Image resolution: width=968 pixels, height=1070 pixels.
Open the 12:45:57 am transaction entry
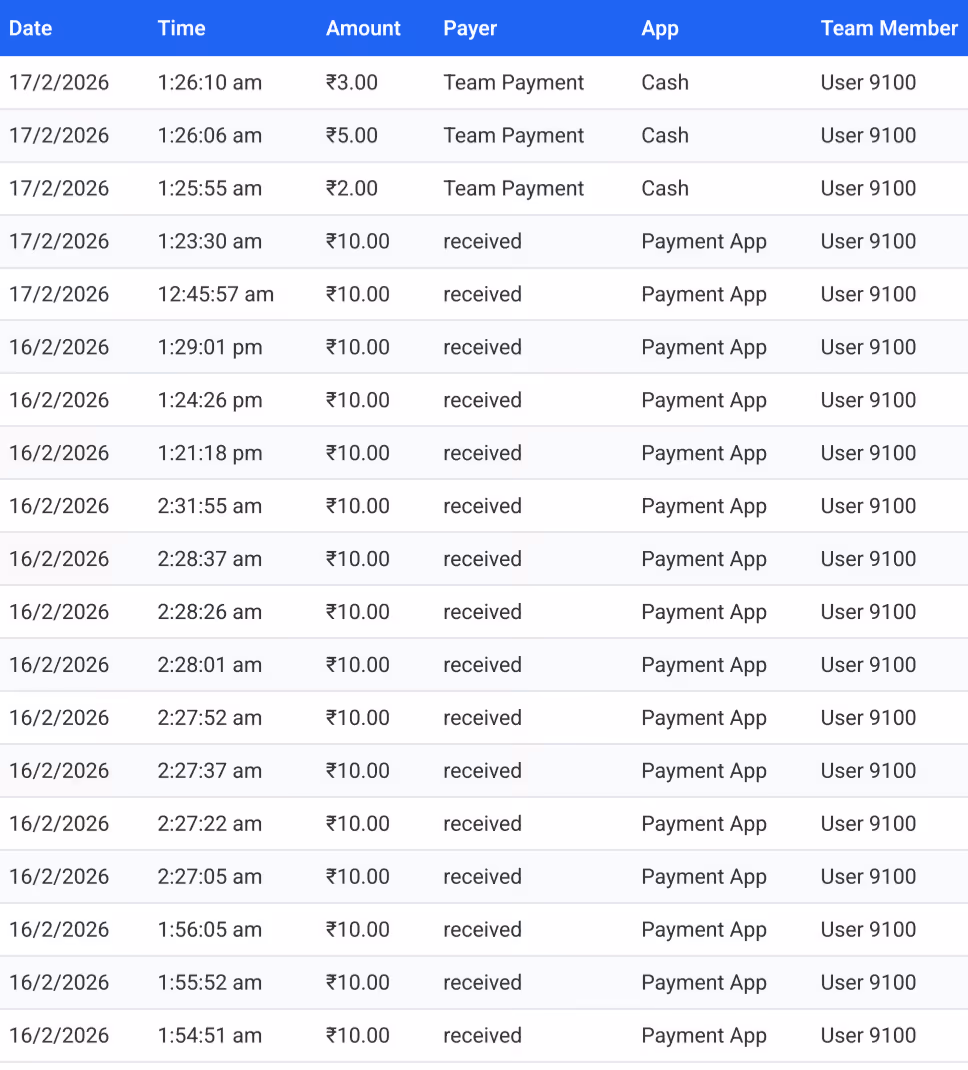click(484, 294)
